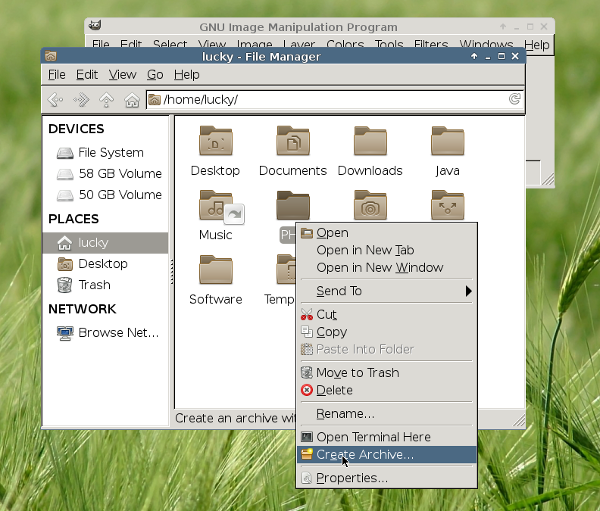
Task: Choose Create Archive from context menu
Action: click(364, 455)
